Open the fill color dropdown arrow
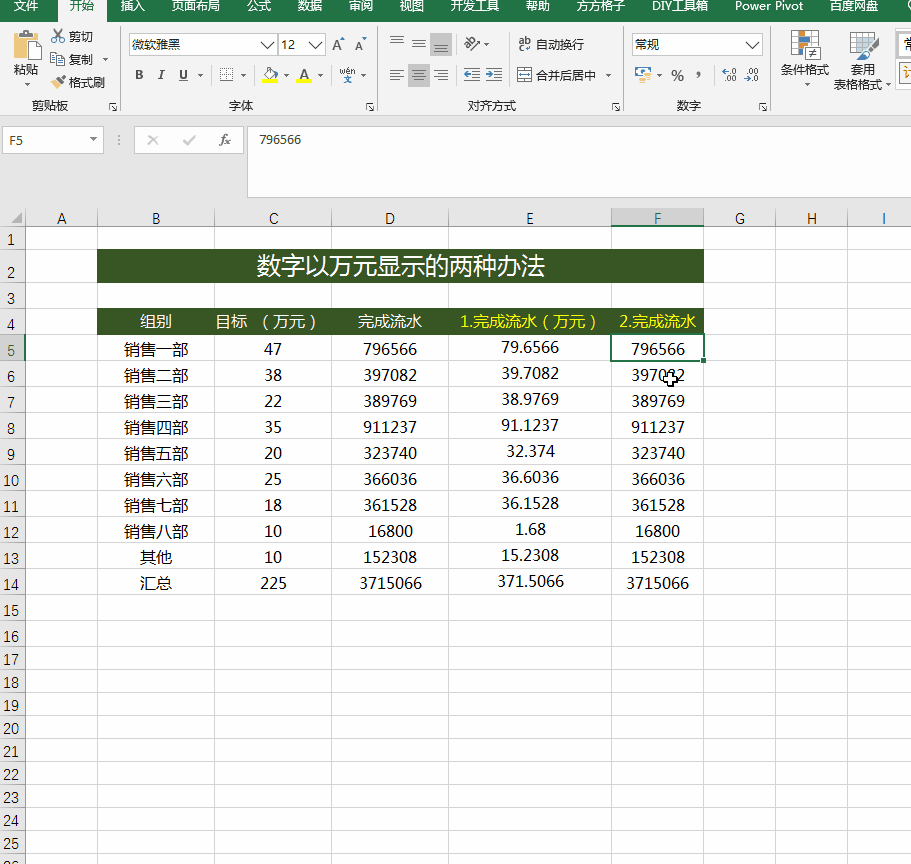The image size is (911, 864). tap(286, 75)
